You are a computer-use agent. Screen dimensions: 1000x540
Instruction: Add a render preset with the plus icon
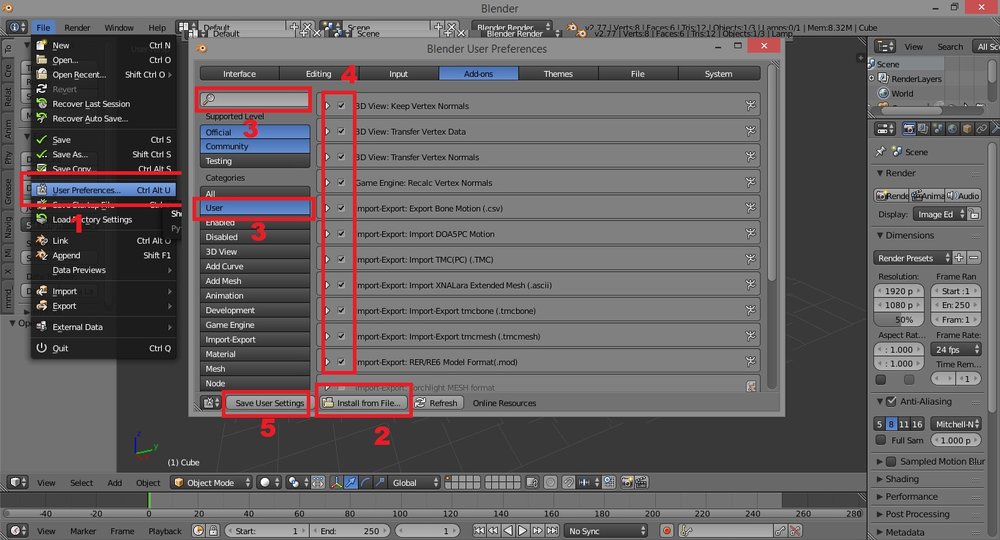[959, 258]
